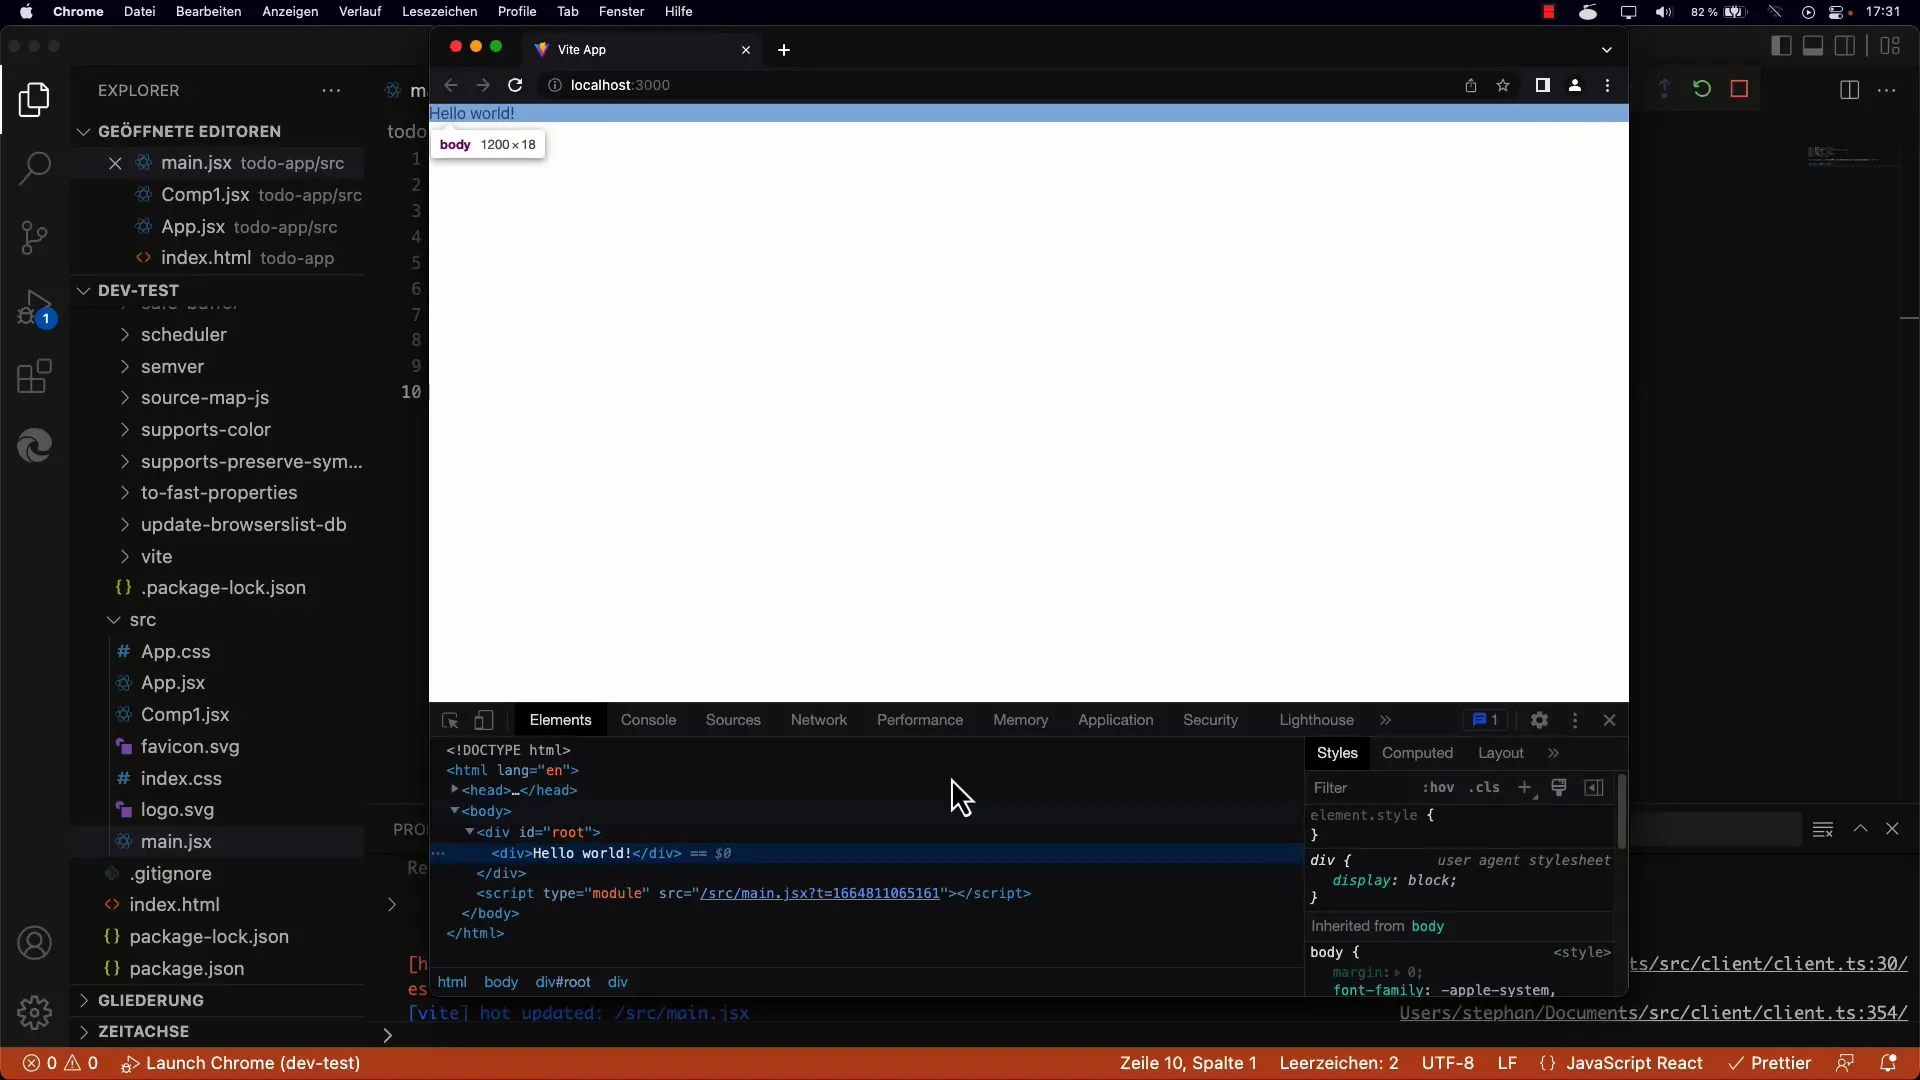Click the Computed styles tab
This screenshot has height=1080, width=1920.
coord(1418,753)
